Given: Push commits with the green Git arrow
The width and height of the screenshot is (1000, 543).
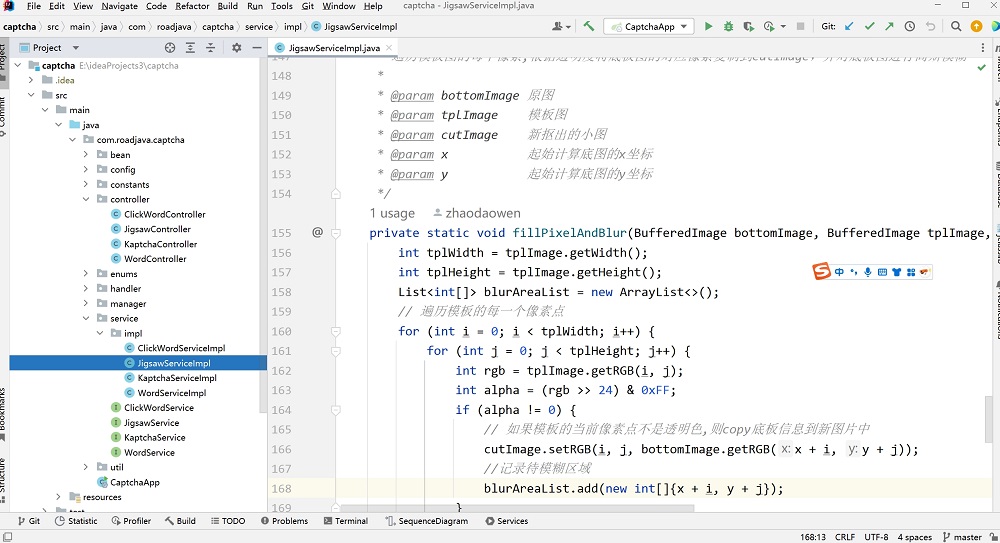Looking at the screenshot, I should click(890, 26).
